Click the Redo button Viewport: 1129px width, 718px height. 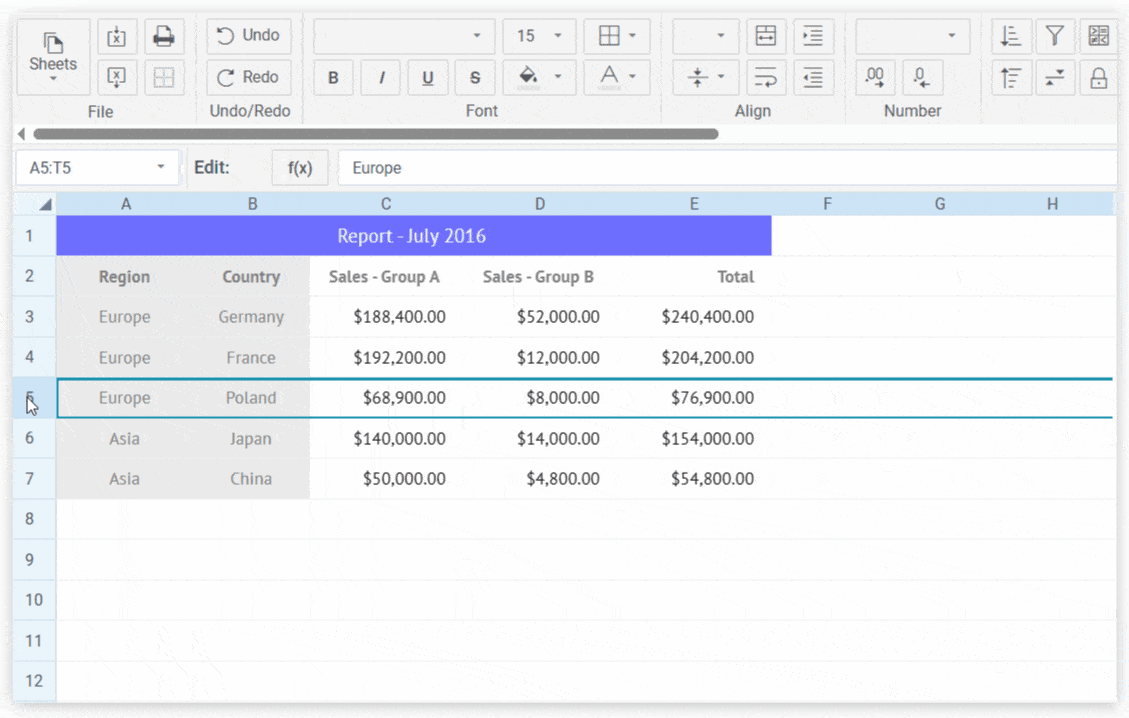click(249, 77)
